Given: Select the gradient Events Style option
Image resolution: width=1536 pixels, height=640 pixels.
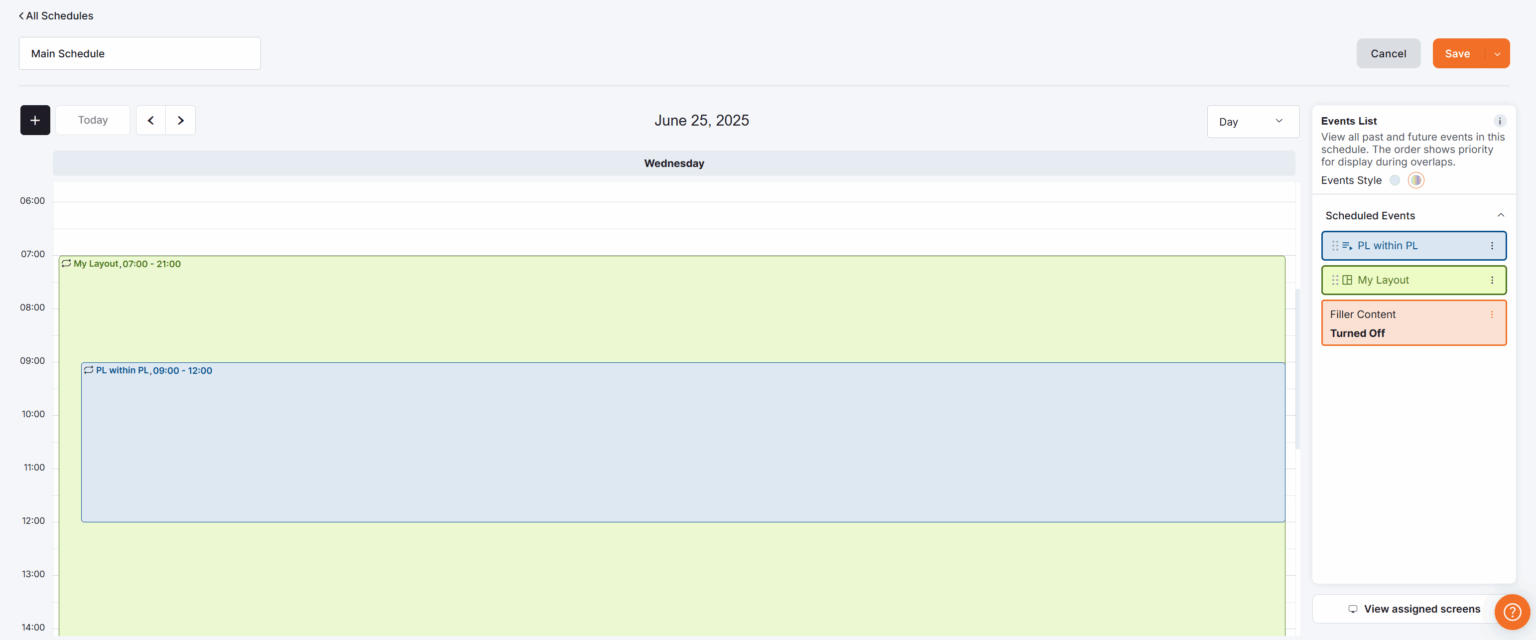Looking at the screenshot, I should click(1416, 180).
